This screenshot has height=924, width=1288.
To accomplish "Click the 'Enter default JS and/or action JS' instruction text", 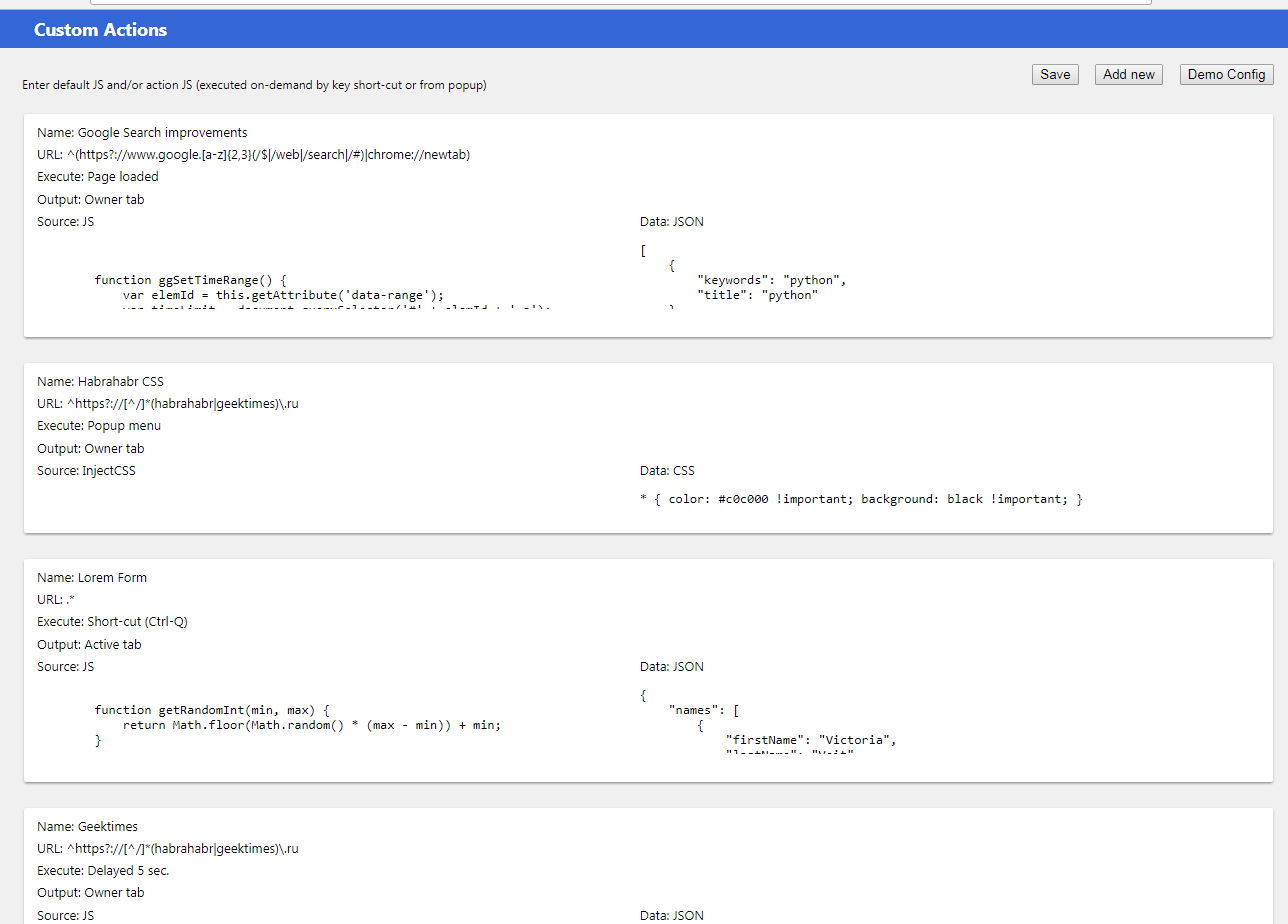I will pyautogui.click(x=254, y=86).
